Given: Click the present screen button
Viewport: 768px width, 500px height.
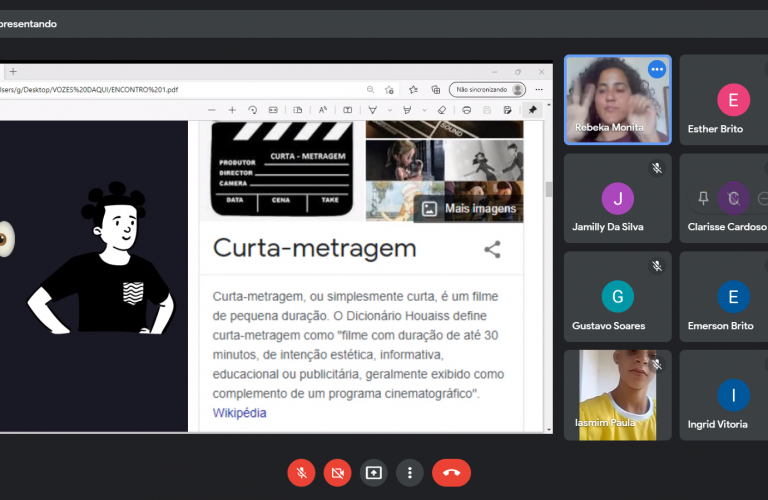Looking at the screenshot, I should click(x=373, y=472).
